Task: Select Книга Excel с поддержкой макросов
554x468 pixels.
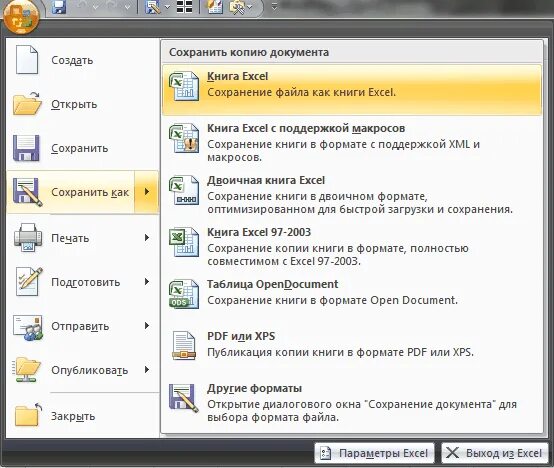Action: pyautogui.click(x=352, y=142)
